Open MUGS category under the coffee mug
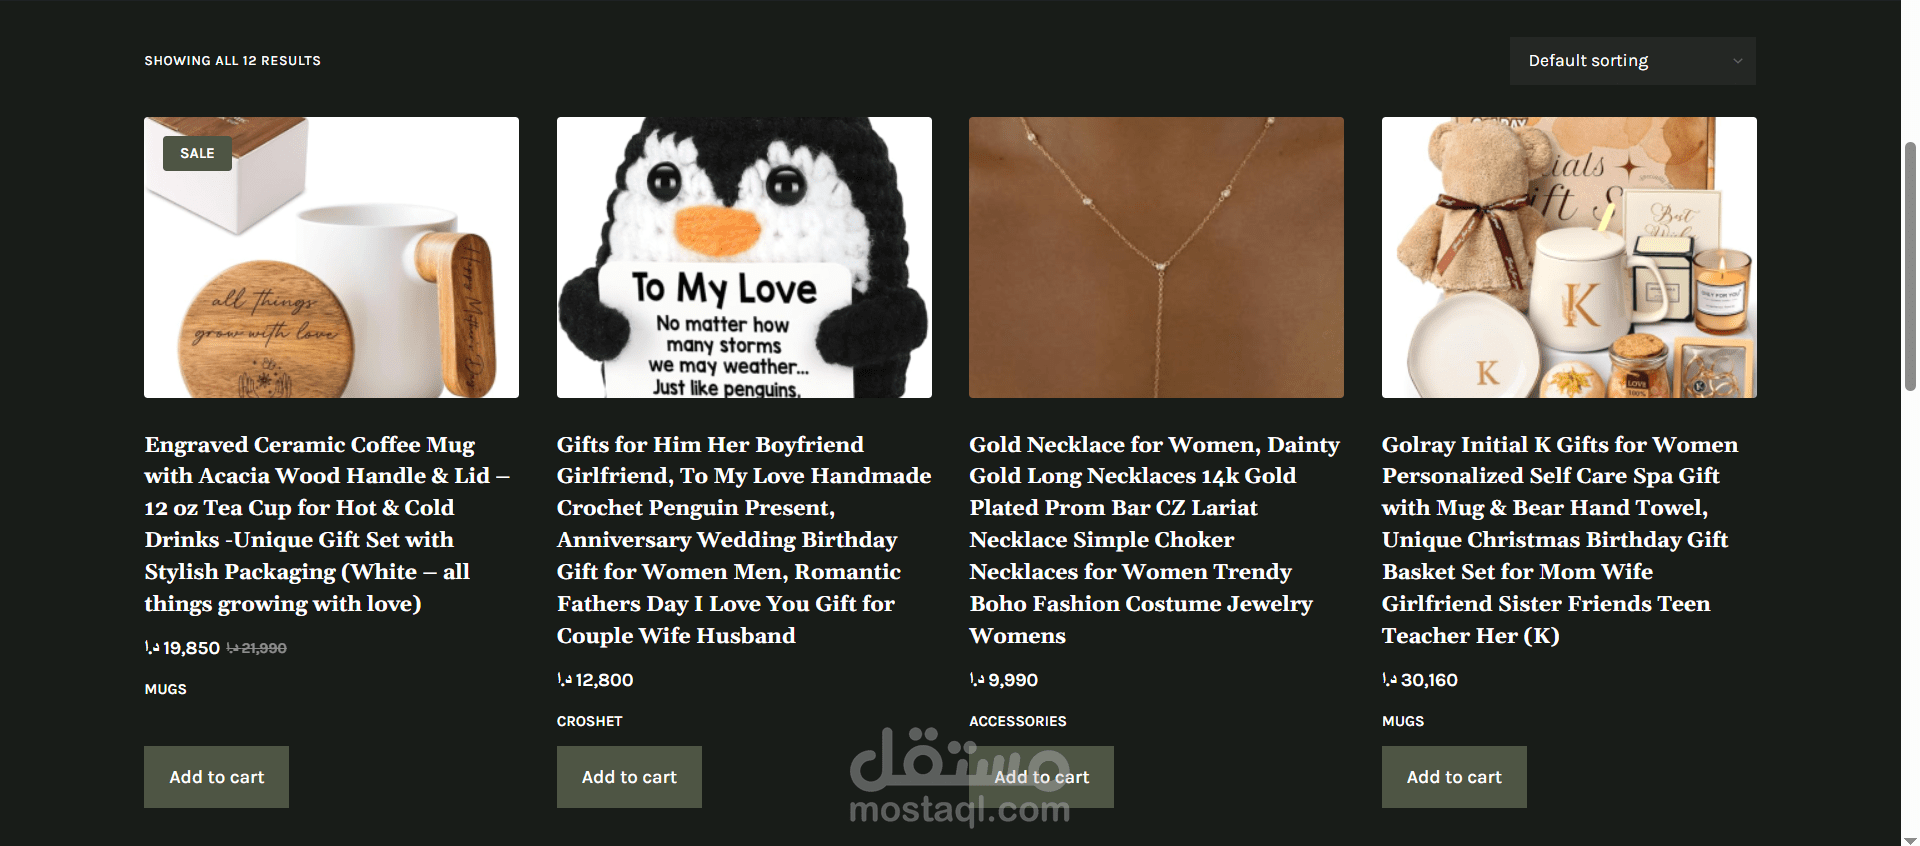Viewport: 1920px width, 846px height. point(165,689)
